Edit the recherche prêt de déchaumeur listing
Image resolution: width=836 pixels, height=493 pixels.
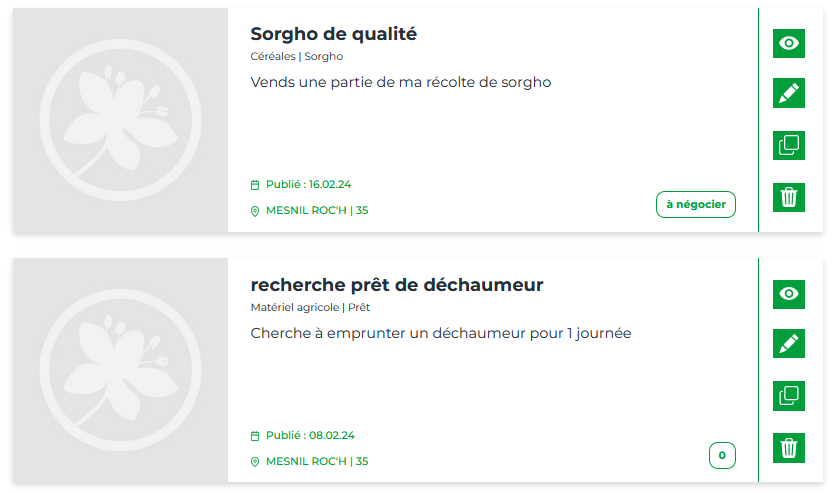pos(789,344)
